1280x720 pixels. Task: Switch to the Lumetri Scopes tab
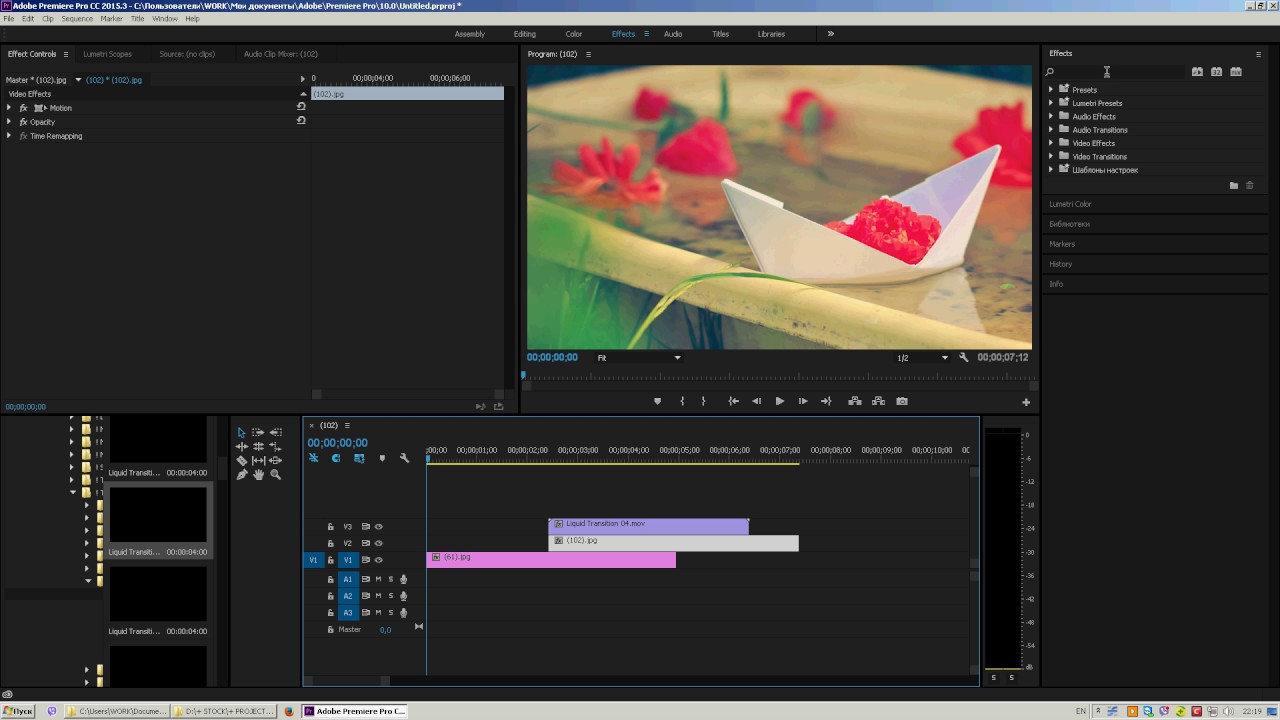tap(107, 54)
